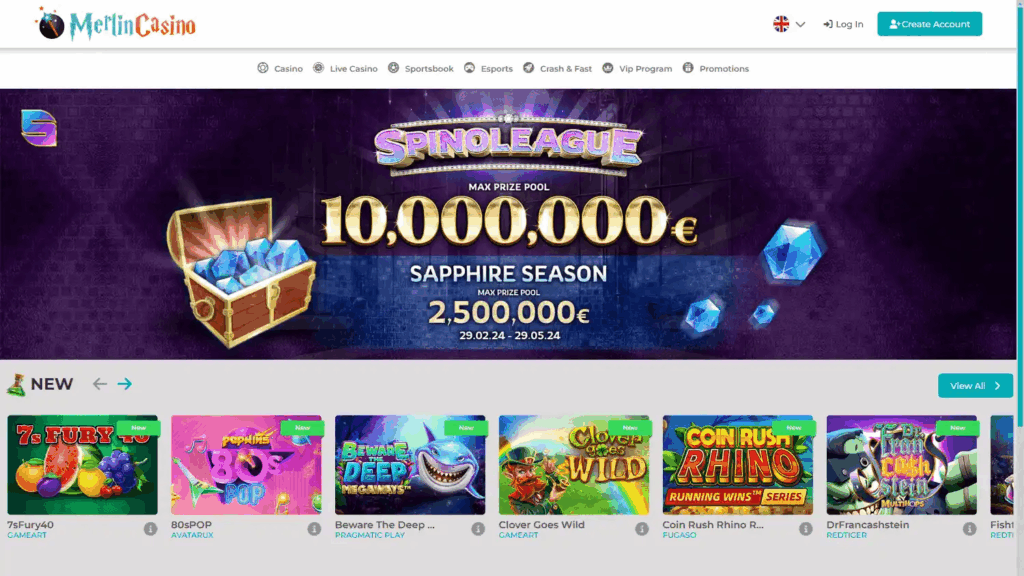Click the Create Account button
Image resolution: width=1024 pixels, height=576 pixels.
[929, 24]
